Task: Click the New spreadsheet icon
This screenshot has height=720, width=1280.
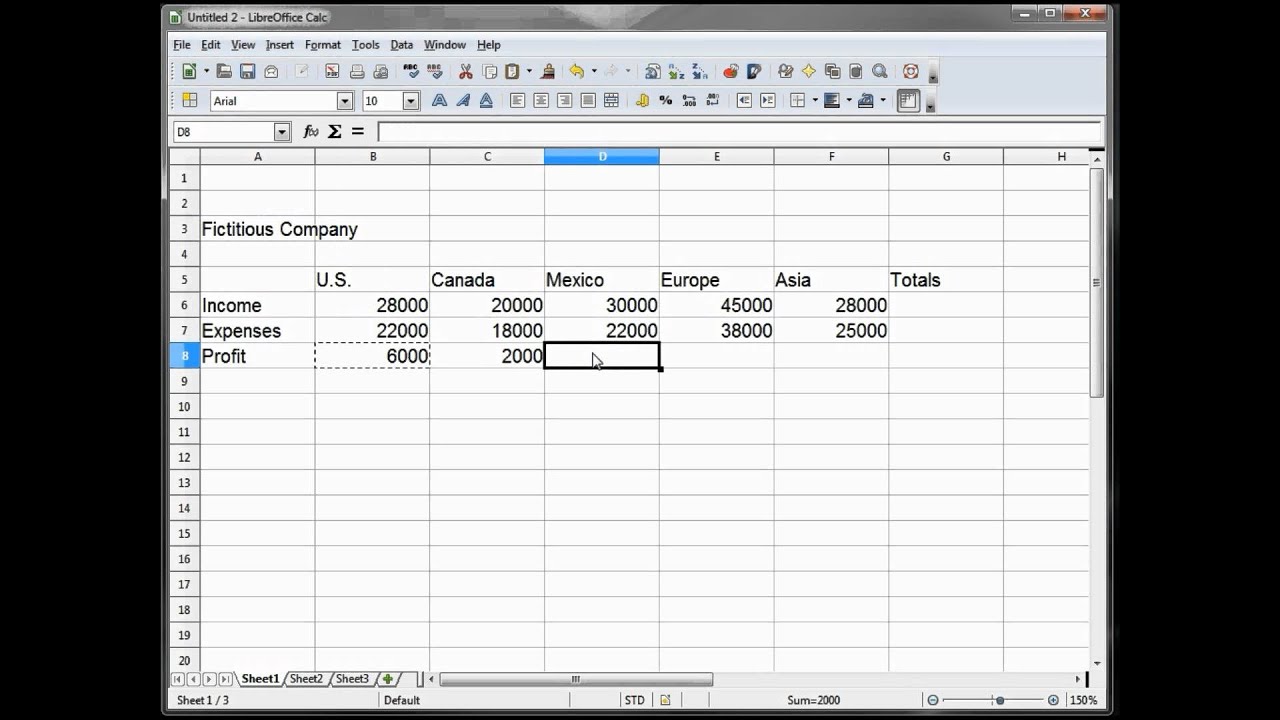Action: tap(189, 72)
